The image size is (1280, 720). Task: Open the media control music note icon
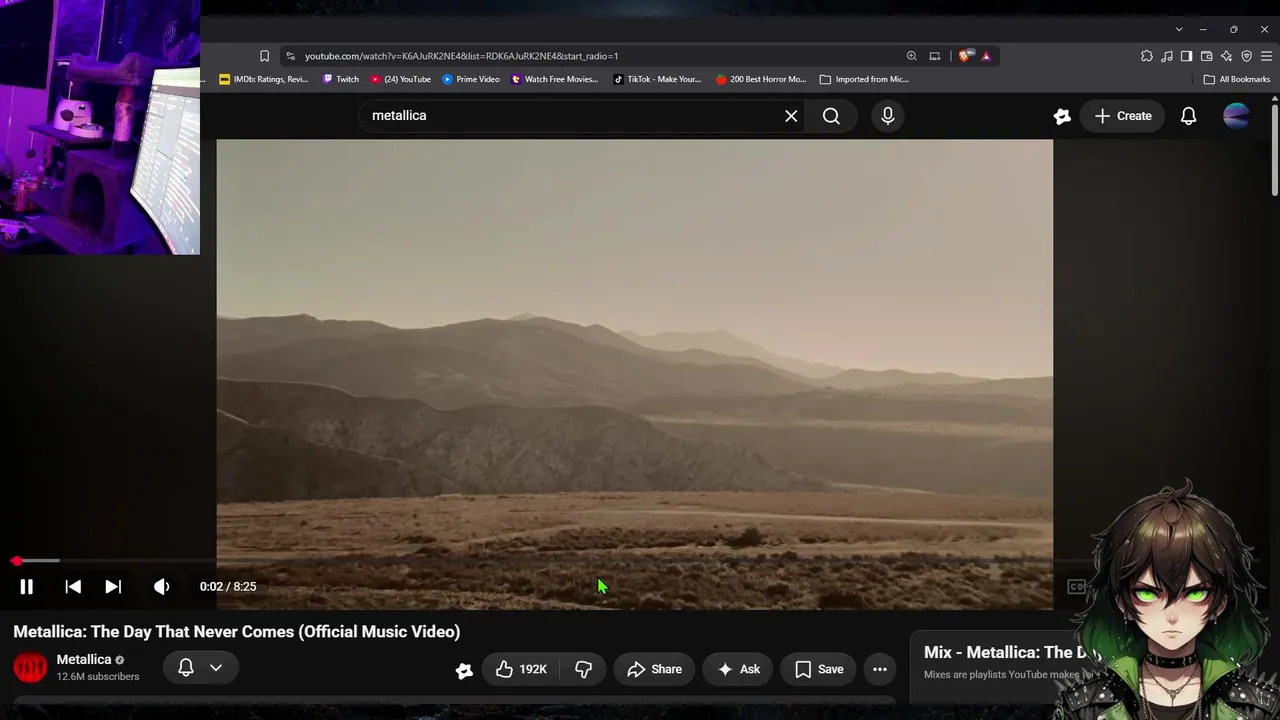click(1167, 56)
